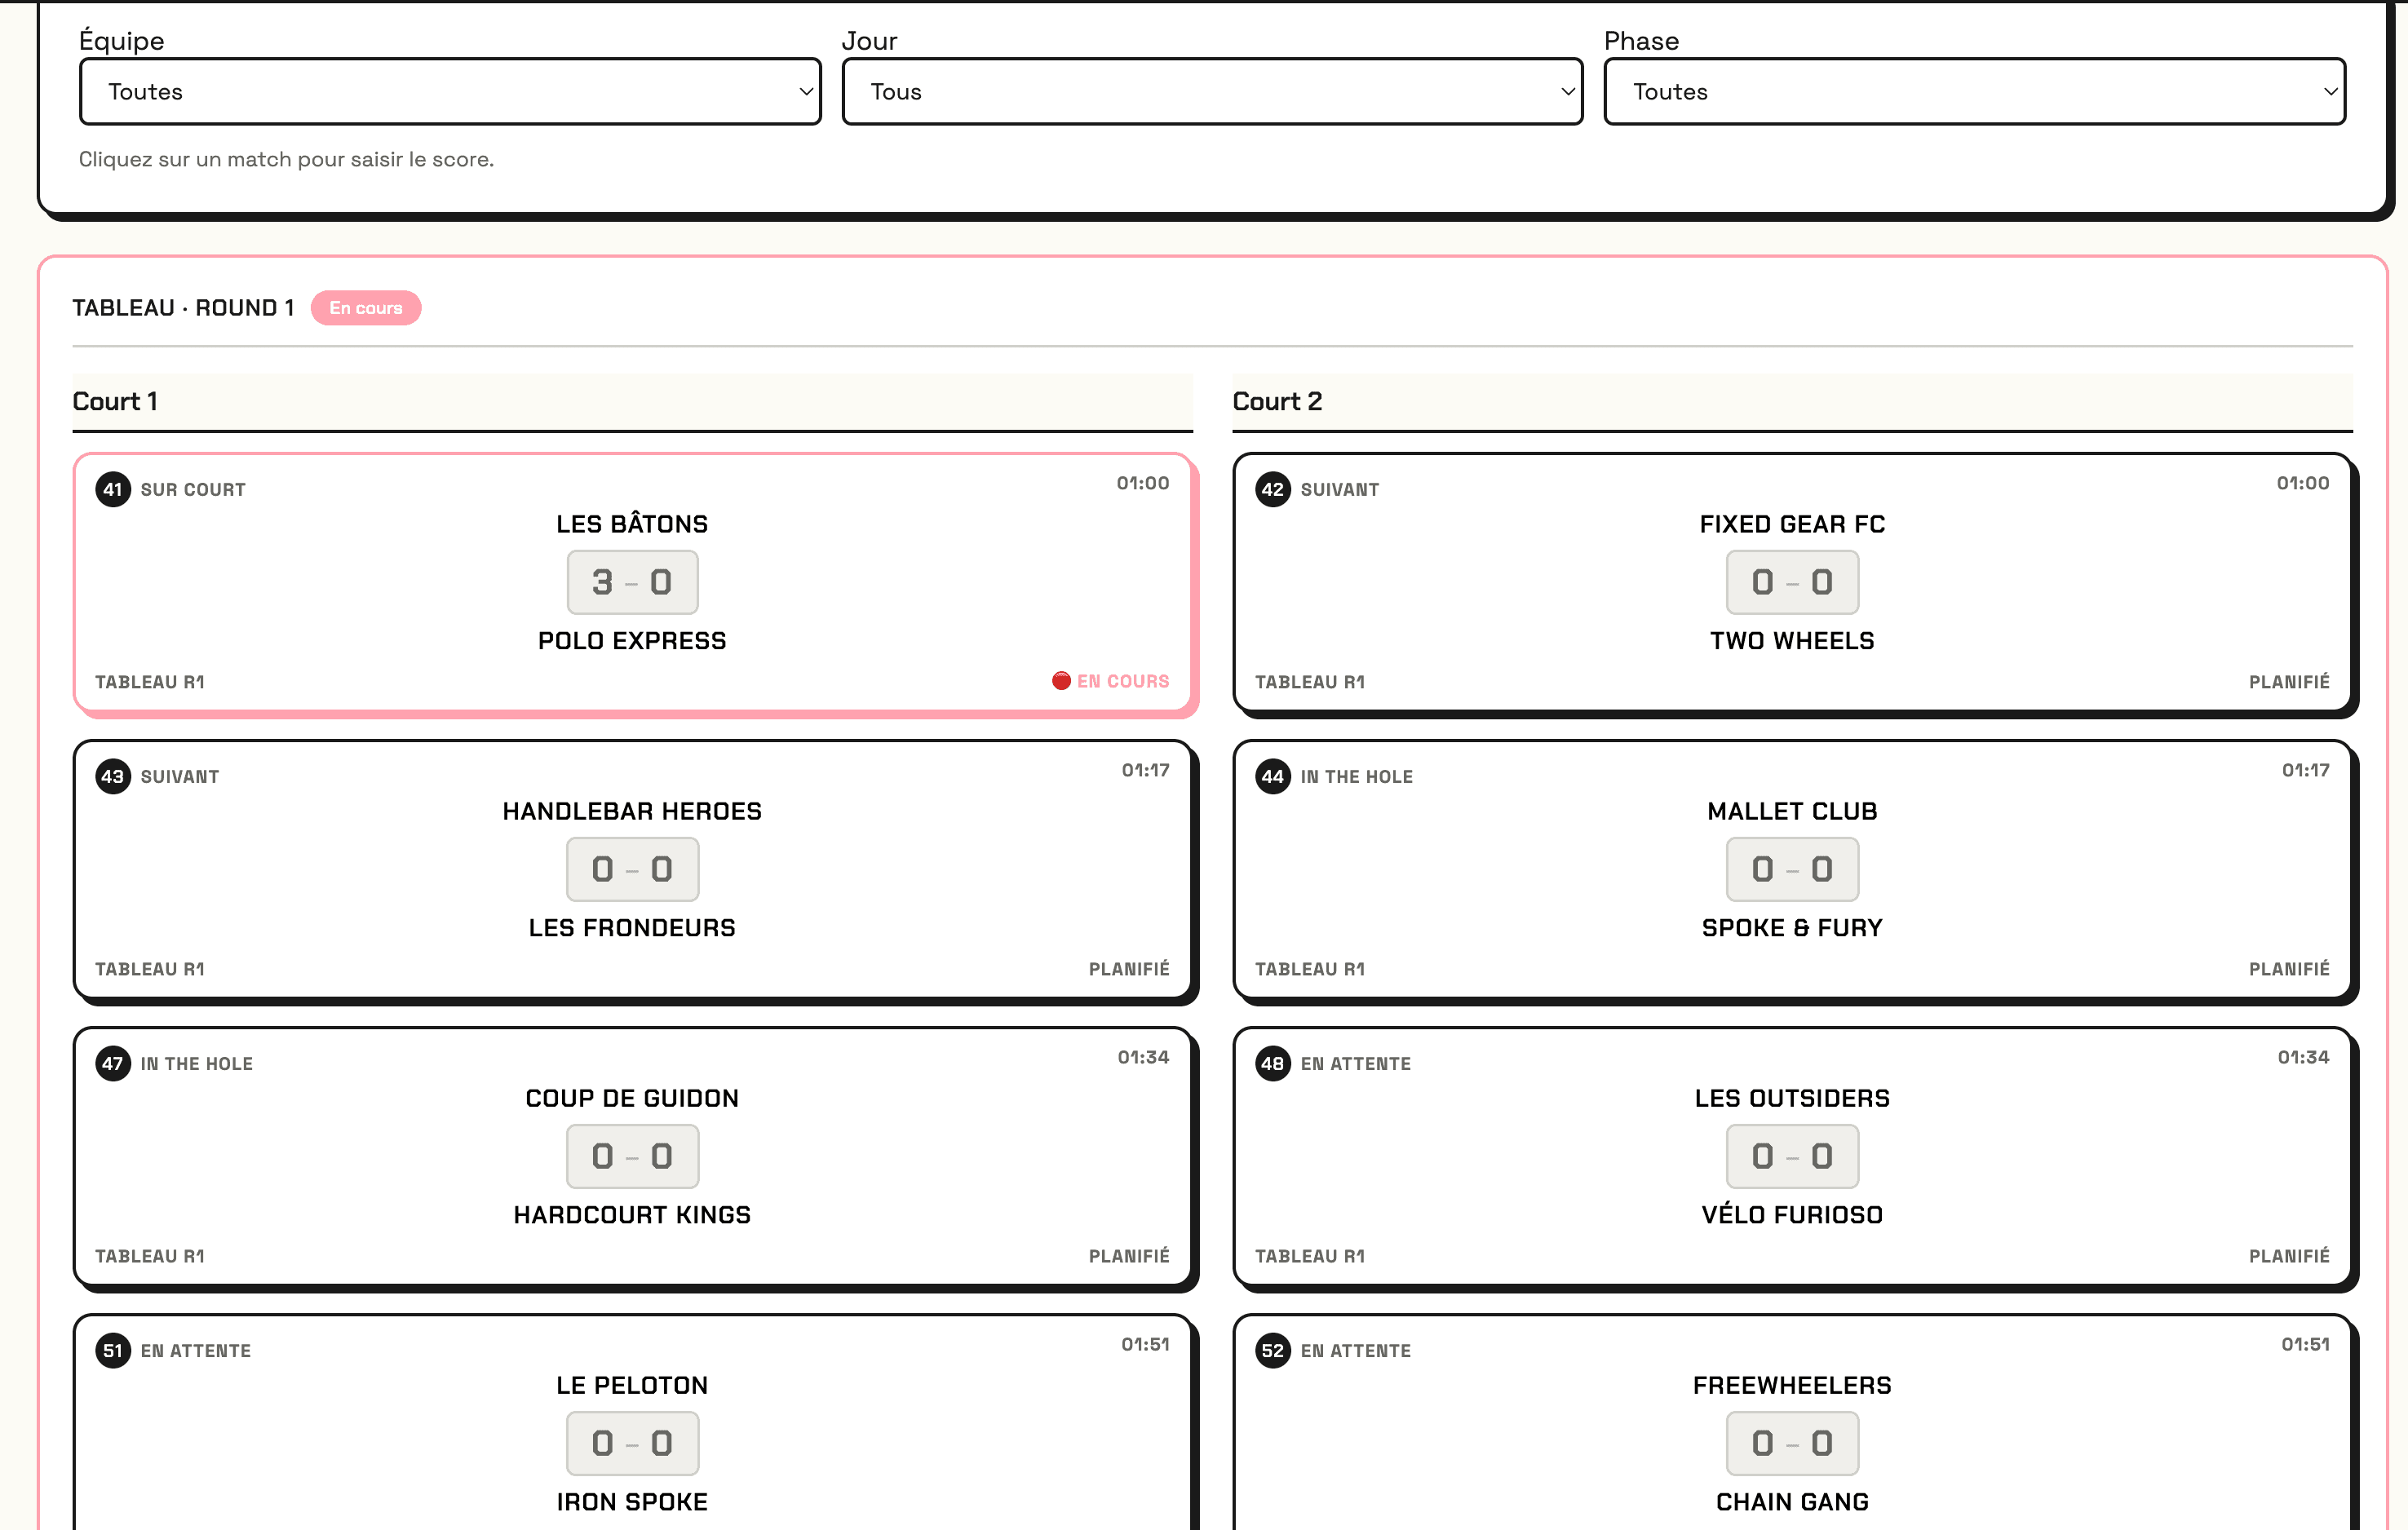
Task: Expand the Phase filter dropdown
Action: [x=1975, y=91]
